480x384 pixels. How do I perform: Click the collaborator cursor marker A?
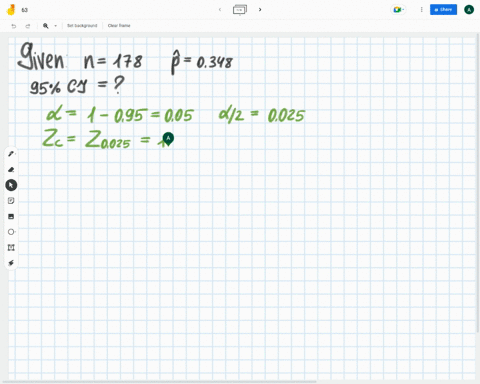(x=168, y=138)
